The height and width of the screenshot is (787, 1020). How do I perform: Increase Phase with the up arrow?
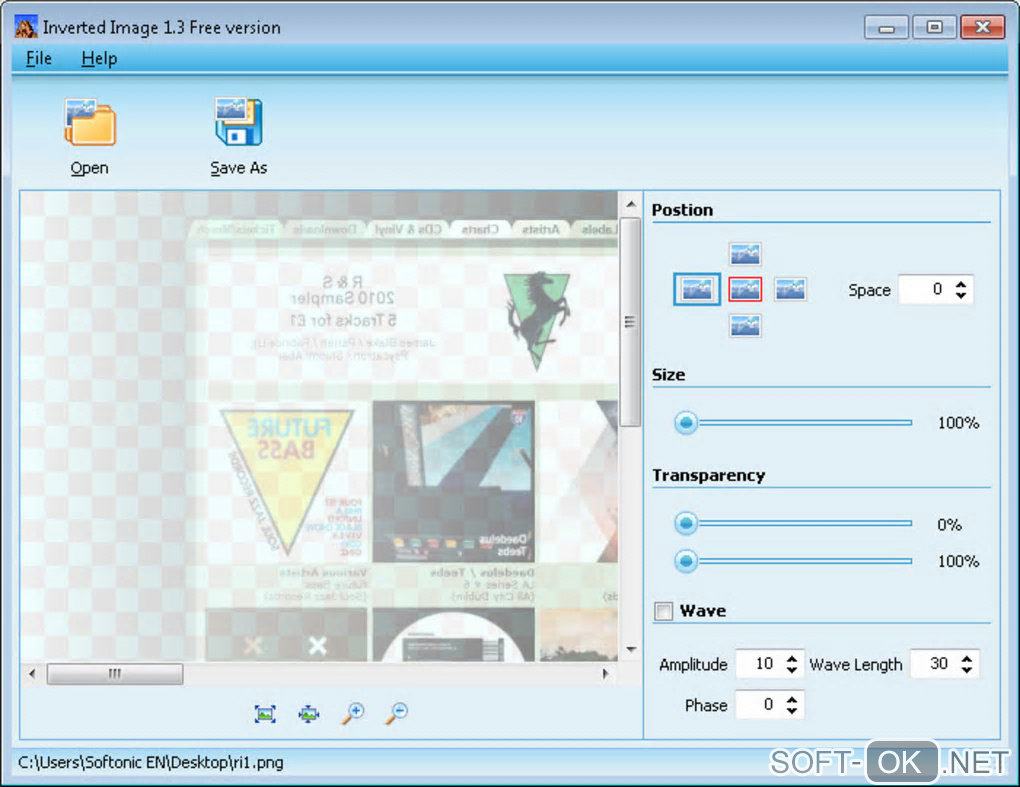point(792,699)
